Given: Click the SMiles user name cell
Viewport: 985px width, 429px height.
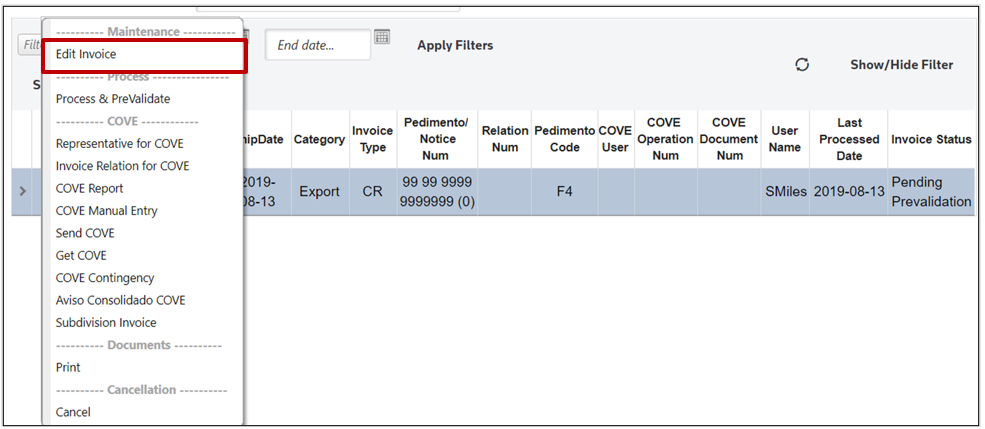Looking at the screenshot, I should click(785, 192).
